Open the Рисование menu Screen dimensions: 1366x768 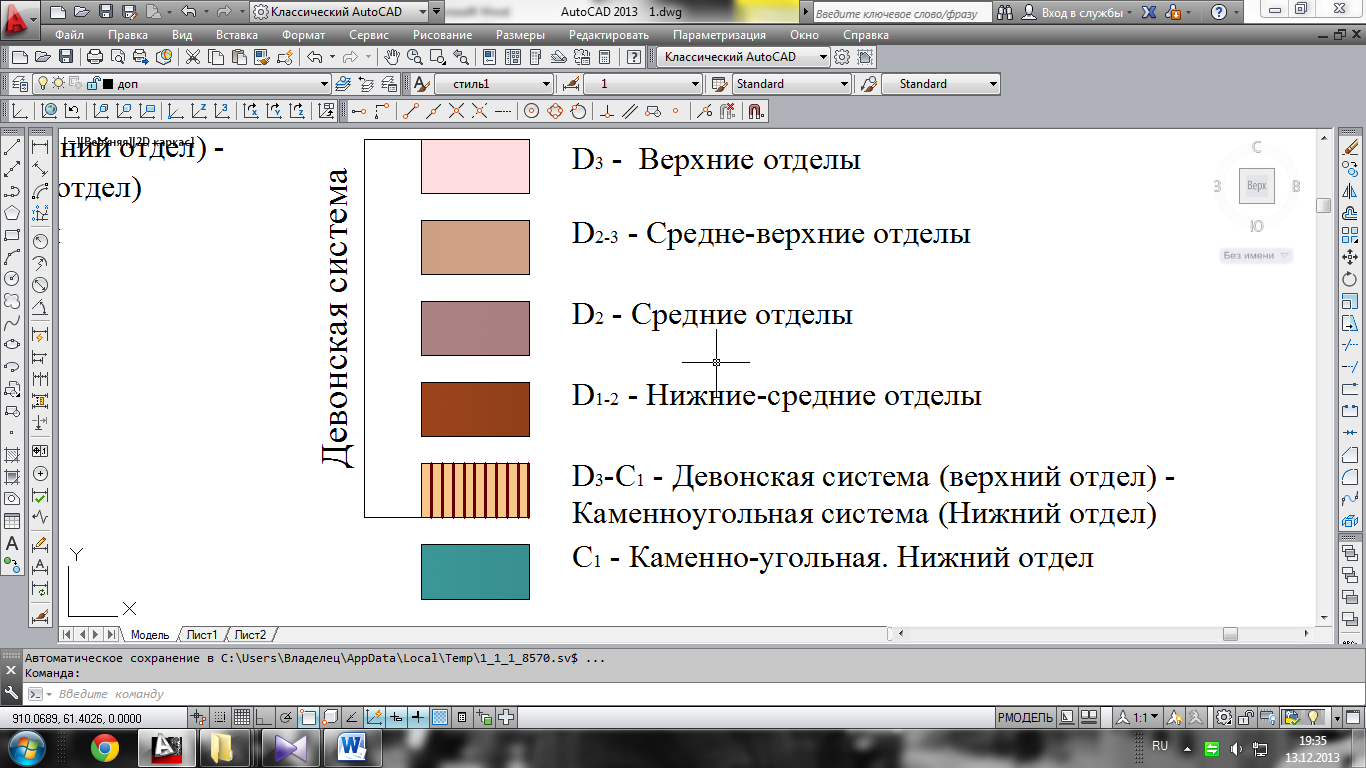[x=444, y=35]
